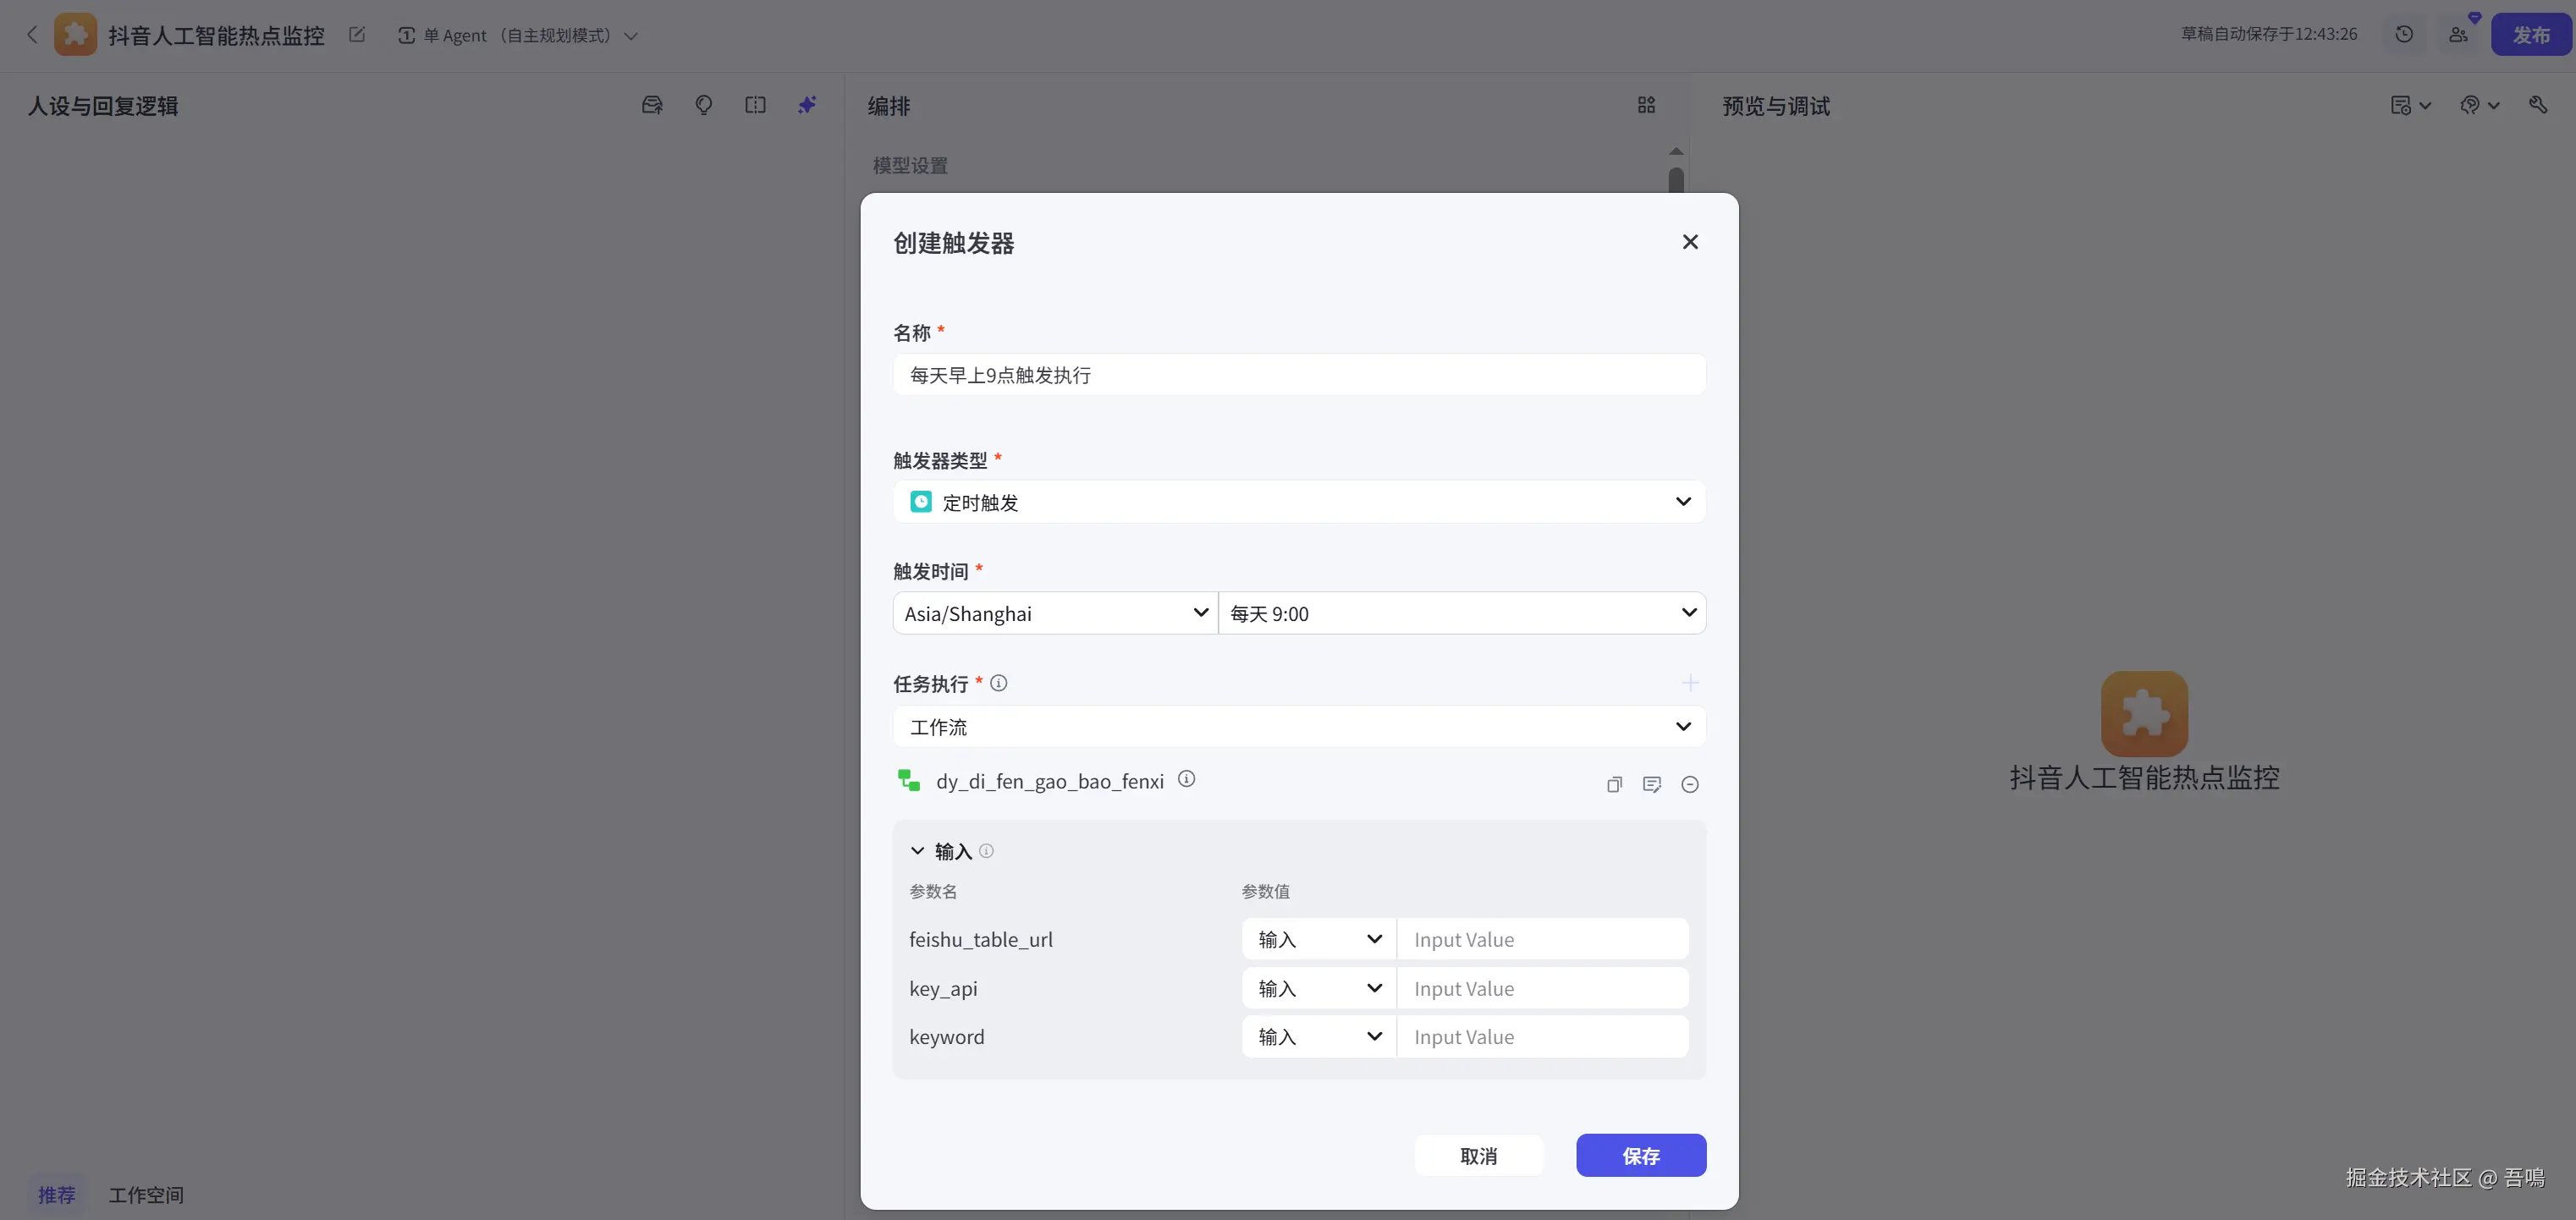The image size is (2576, 1220).
Task: Open the keyword value type dropdown
Action: (1319, 1037)
